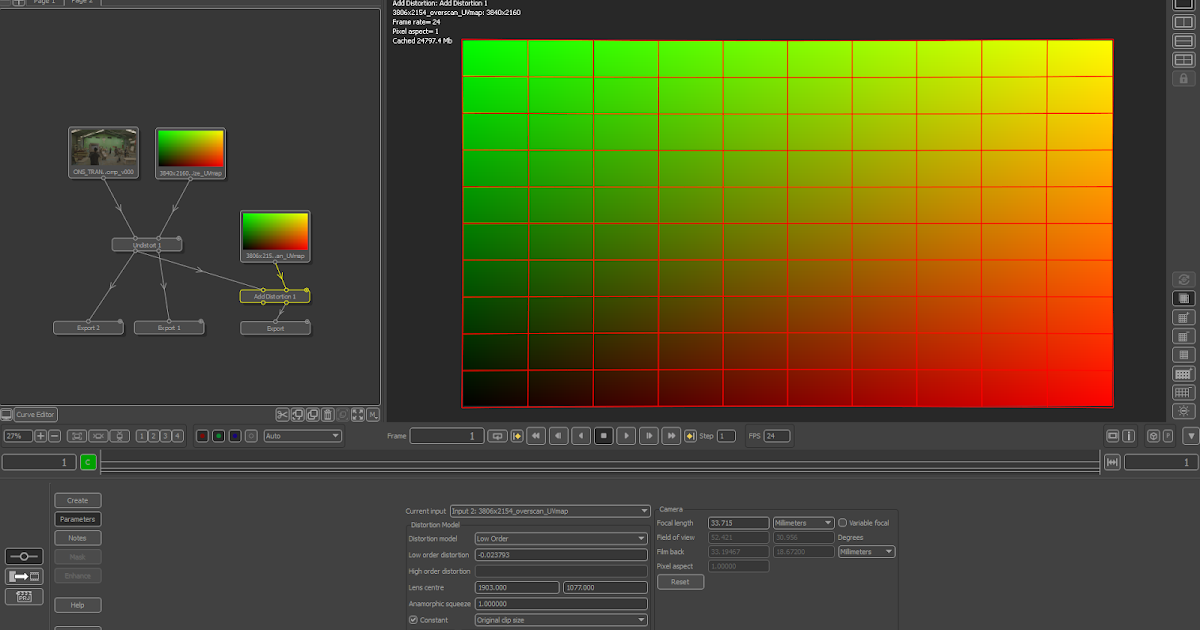Viewport: 1200px width, 630px height.
Task: Click the red channel swatch in the viewer toolbar
Action: [x=201, y=435]
